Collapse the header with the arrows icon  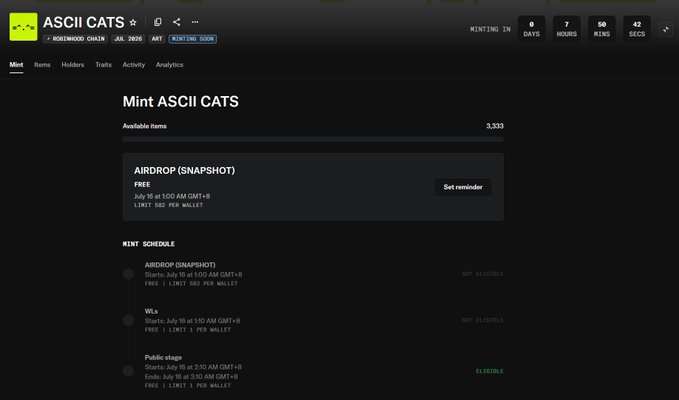point(666,29)
